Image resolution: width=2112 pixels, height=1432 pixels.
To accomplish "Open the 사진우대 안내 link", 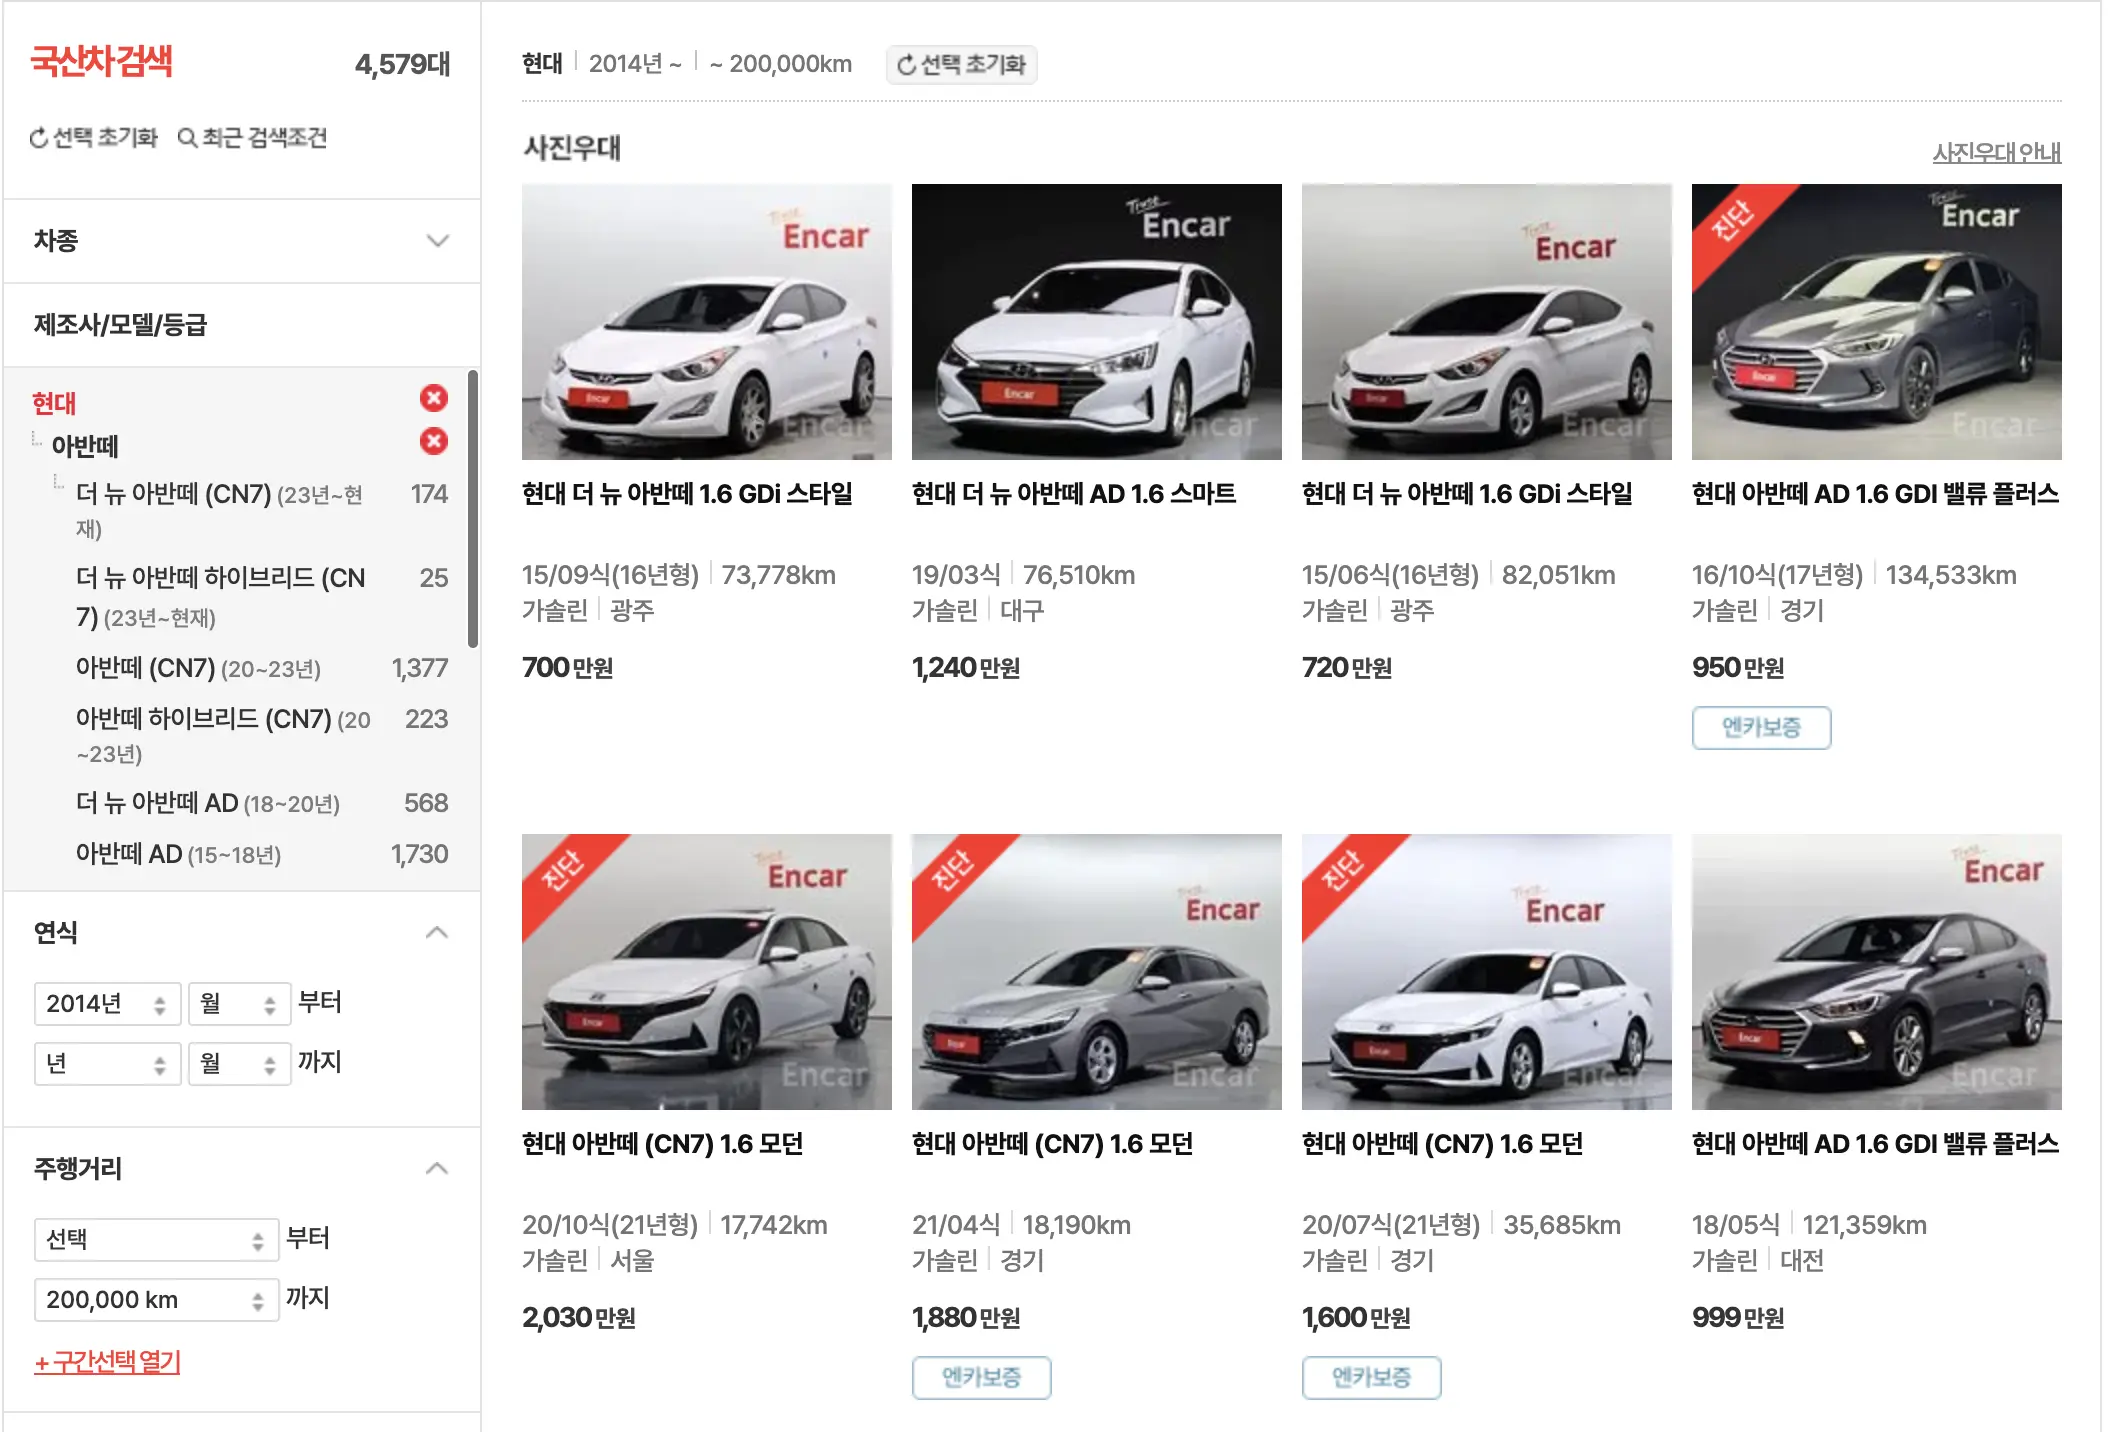I will (x=1996, y=152).
